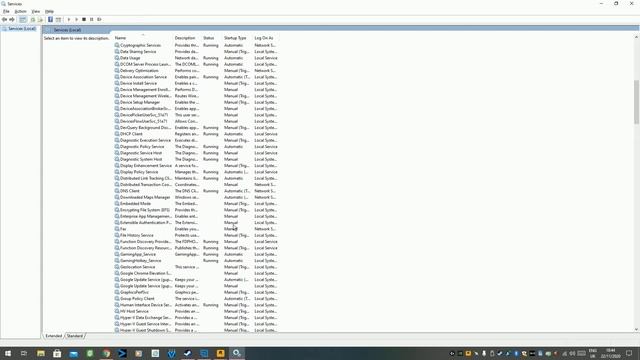Image resolution: width=640 pixels, height=360 pixels.
Task: Select Encrypting File System (EFS) row
Action: (x=196, y=210)
